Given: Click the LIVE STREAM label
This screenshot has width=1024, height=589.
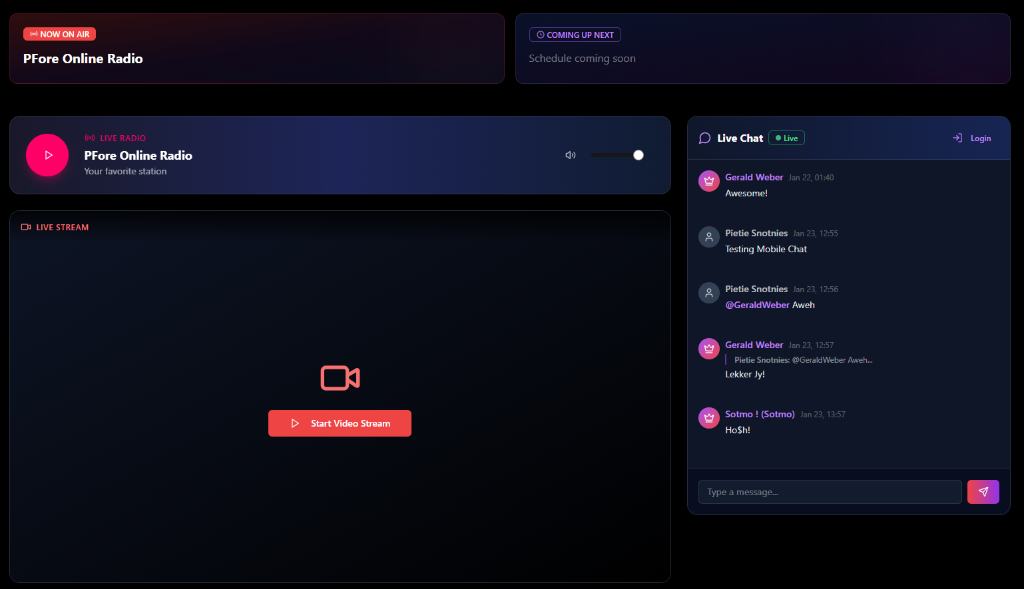Looking at the screenshot, I should point(62,227).
